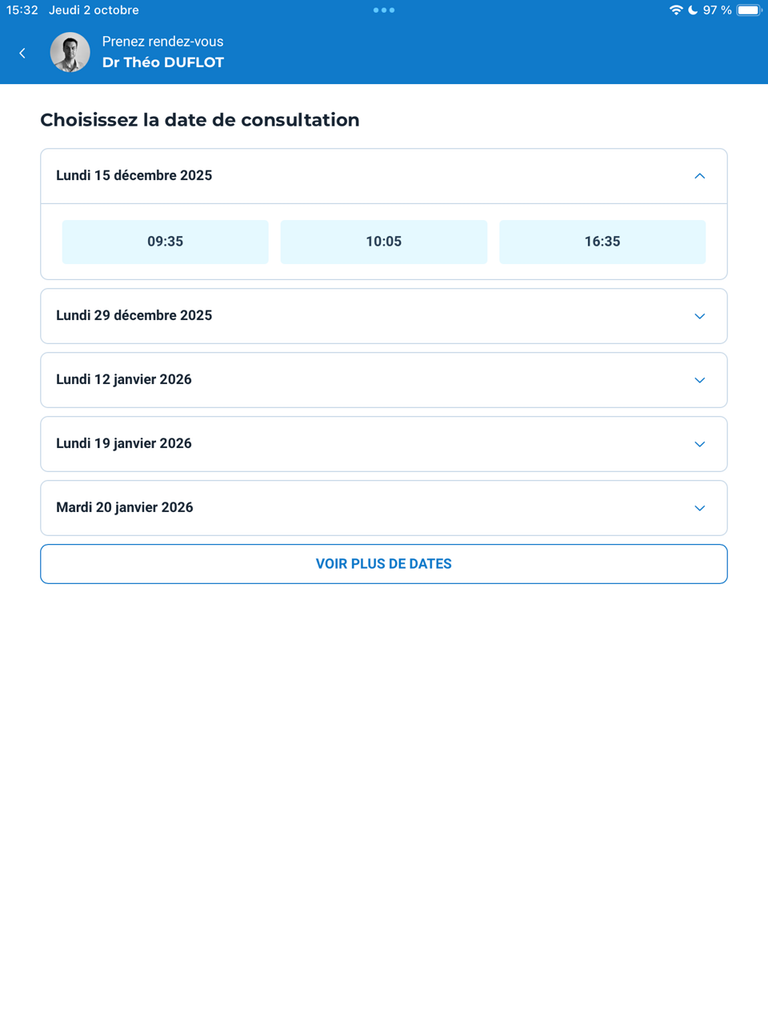768x1024 pixels.
Task: Tap the Dr Théo DUFLOT header name
Action: (x=163, y=63)
